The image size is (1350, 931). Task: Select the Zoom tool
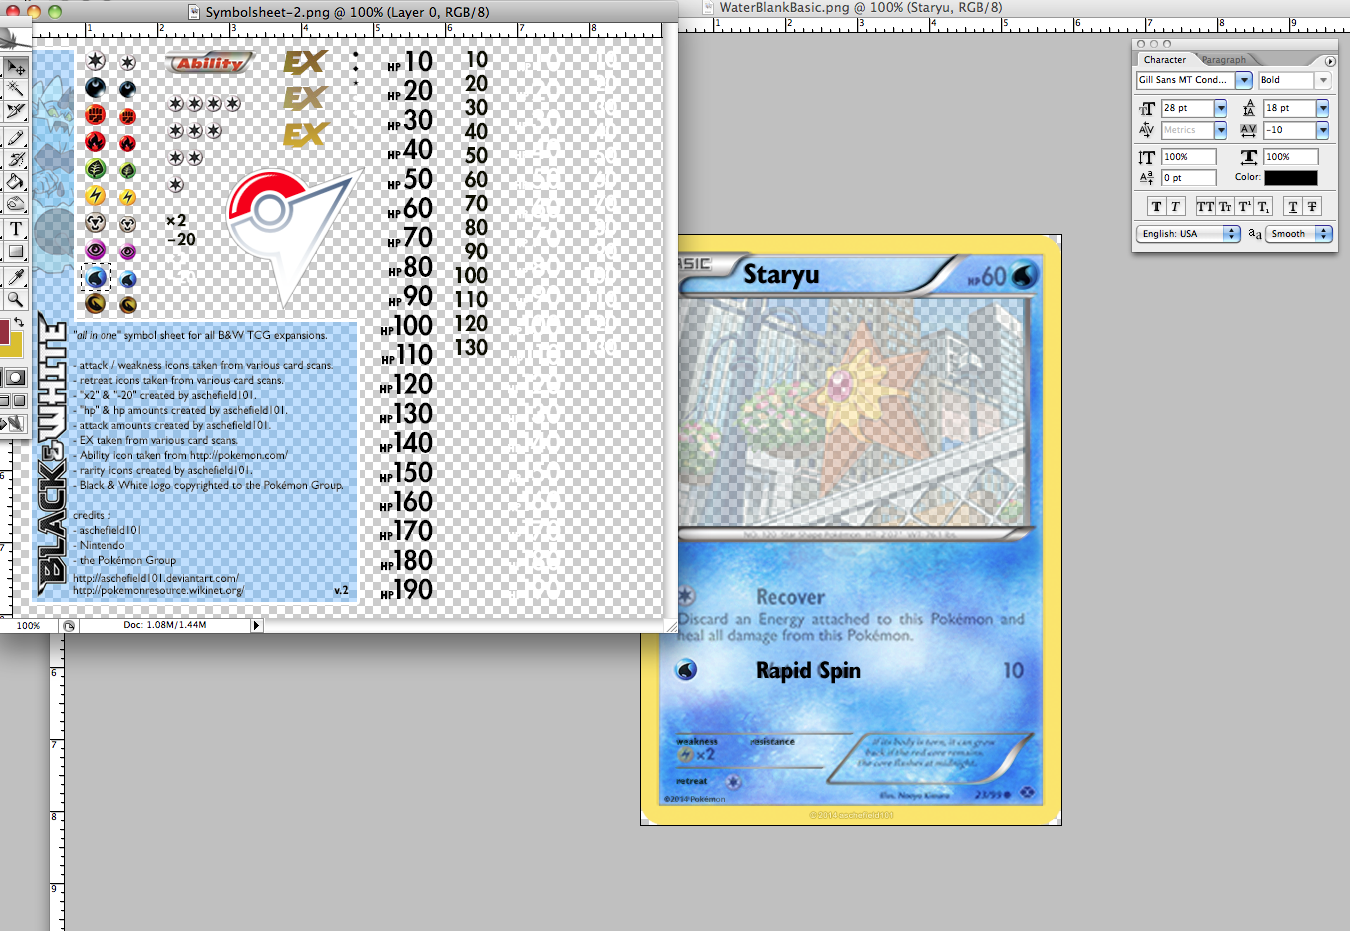pyautogui.click(x=16, y=299)
